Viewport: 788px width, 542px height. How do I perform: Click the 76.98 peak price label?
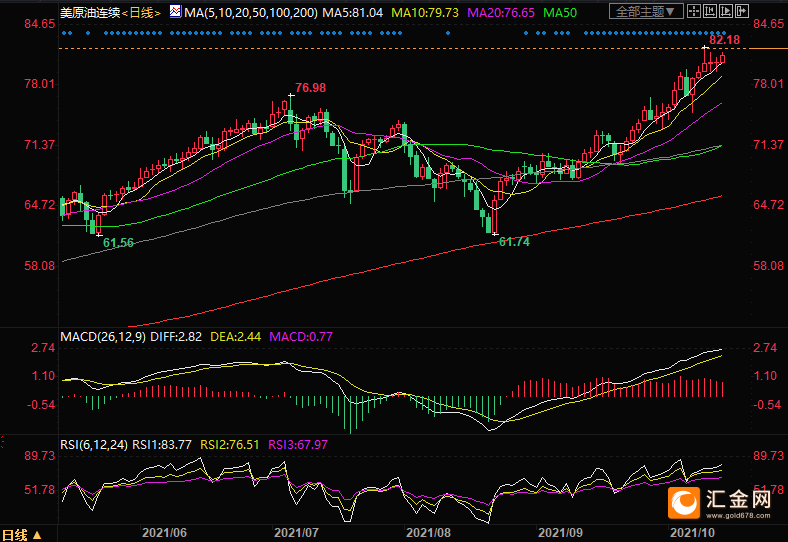[311, 87]
